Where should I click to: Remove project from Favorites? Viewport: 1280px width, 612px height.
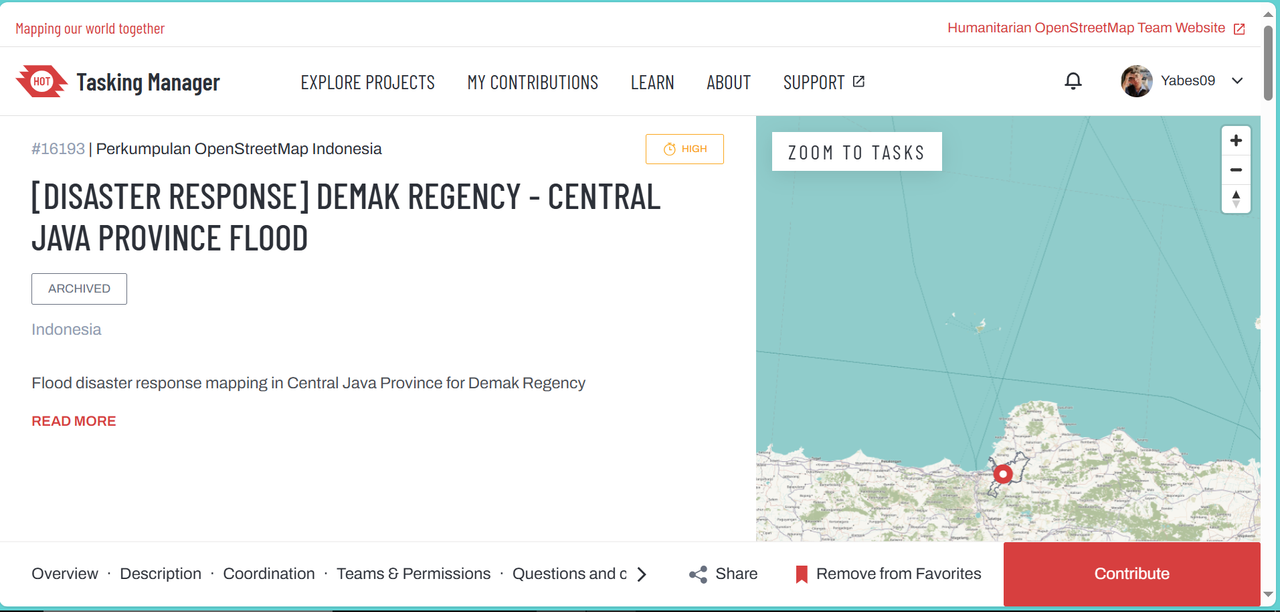coord(888,574)
